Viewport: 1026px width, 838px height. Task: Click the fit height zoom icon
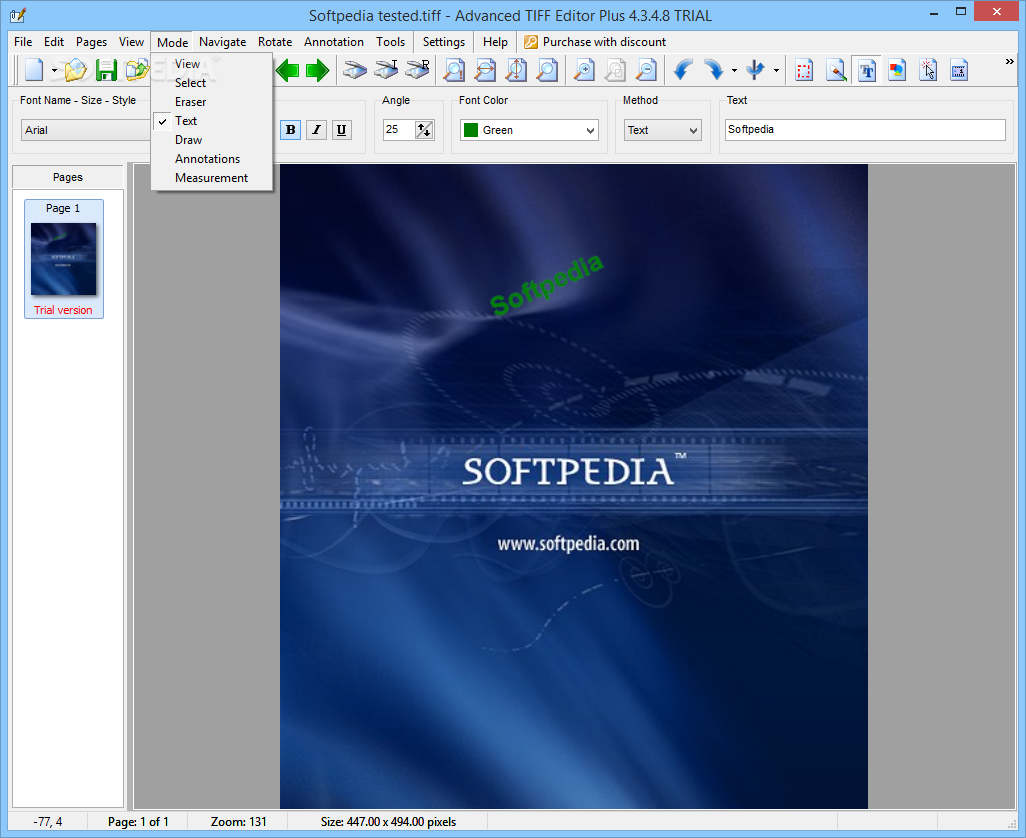(516, 70)
